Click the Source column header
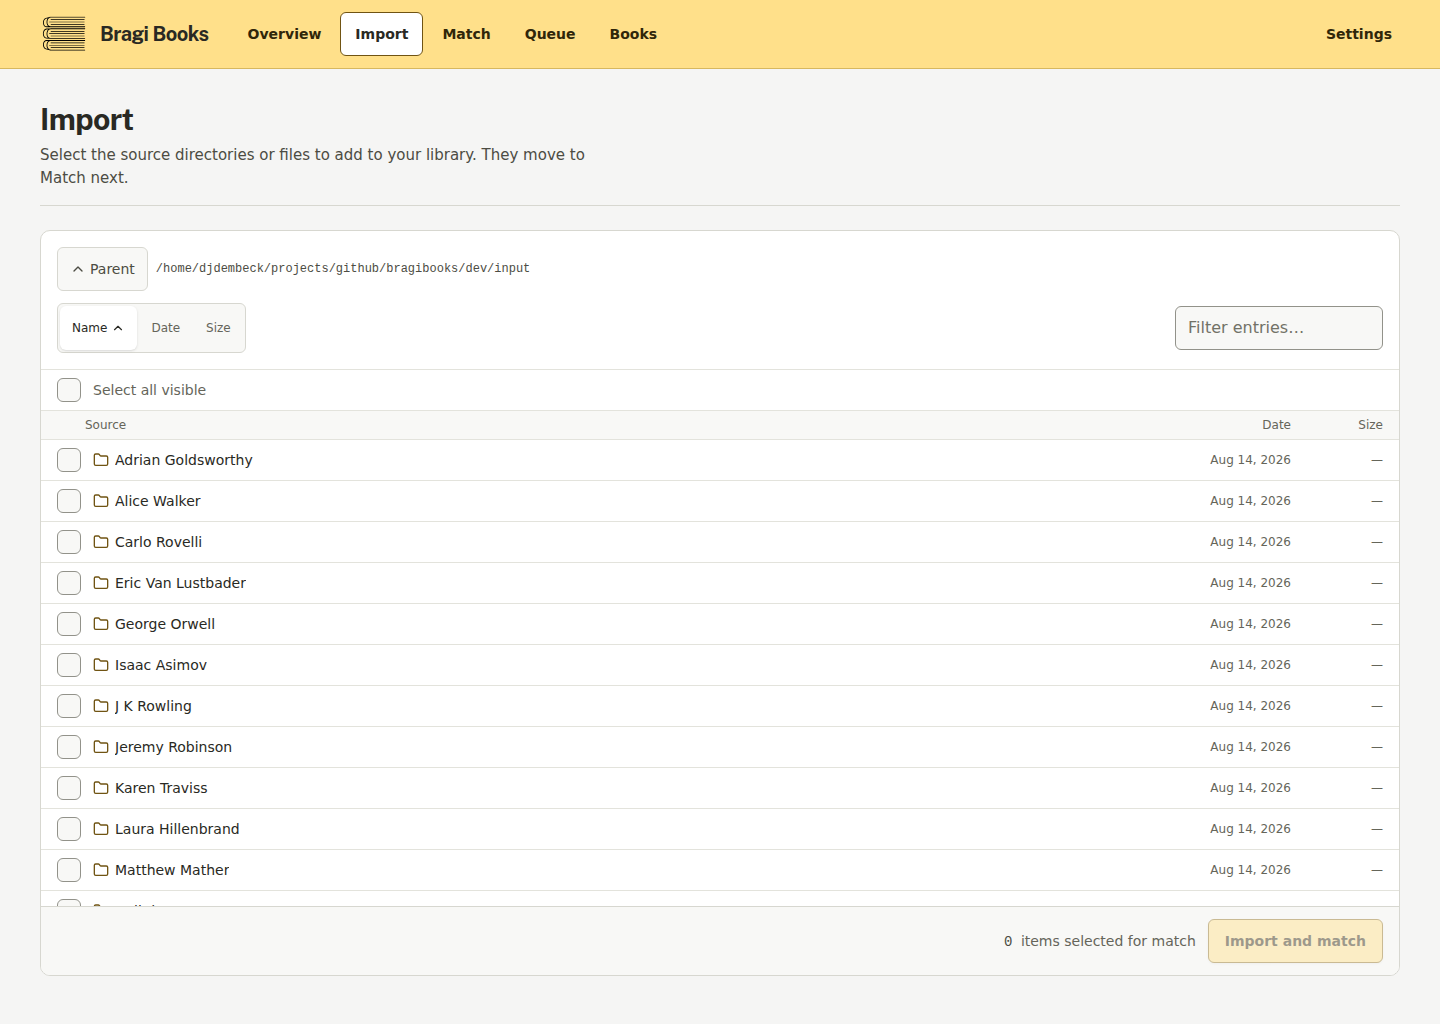This screenshot has width=1440, height=1024. (105, 425)
